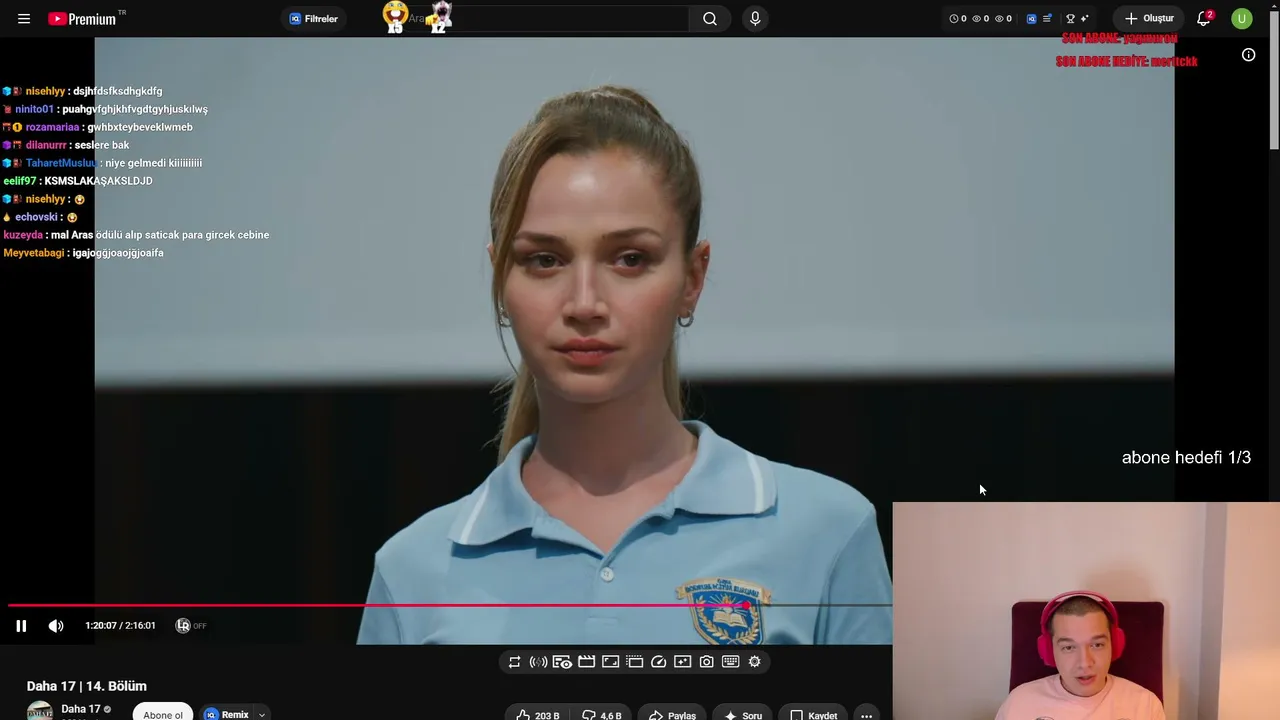Screen dimensions: 1280x720
Task: Click chat username eelif97
Action: (x=20, y=181)
